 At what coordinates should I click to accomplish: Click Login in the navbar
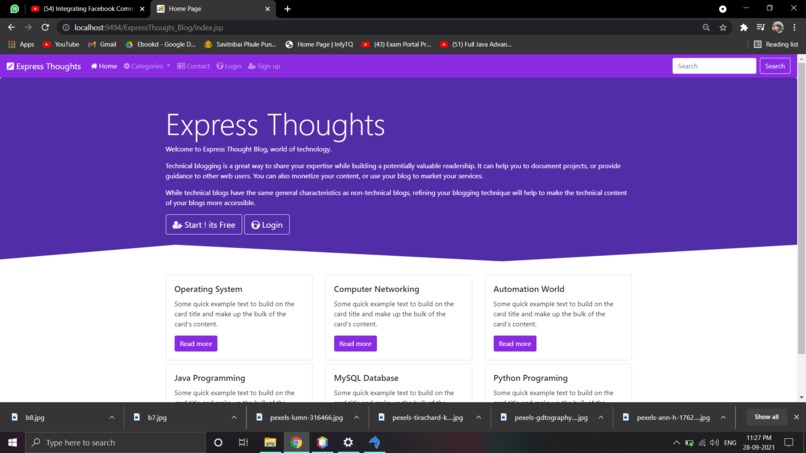pos(229,66)
